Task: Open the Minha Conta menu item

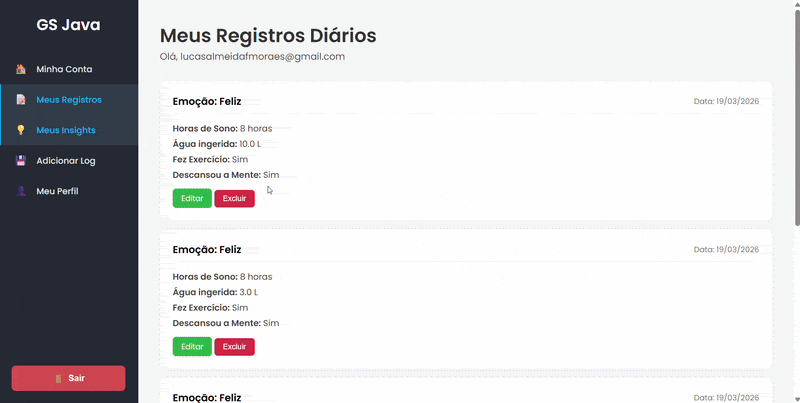Action: [x=69, y=69]
